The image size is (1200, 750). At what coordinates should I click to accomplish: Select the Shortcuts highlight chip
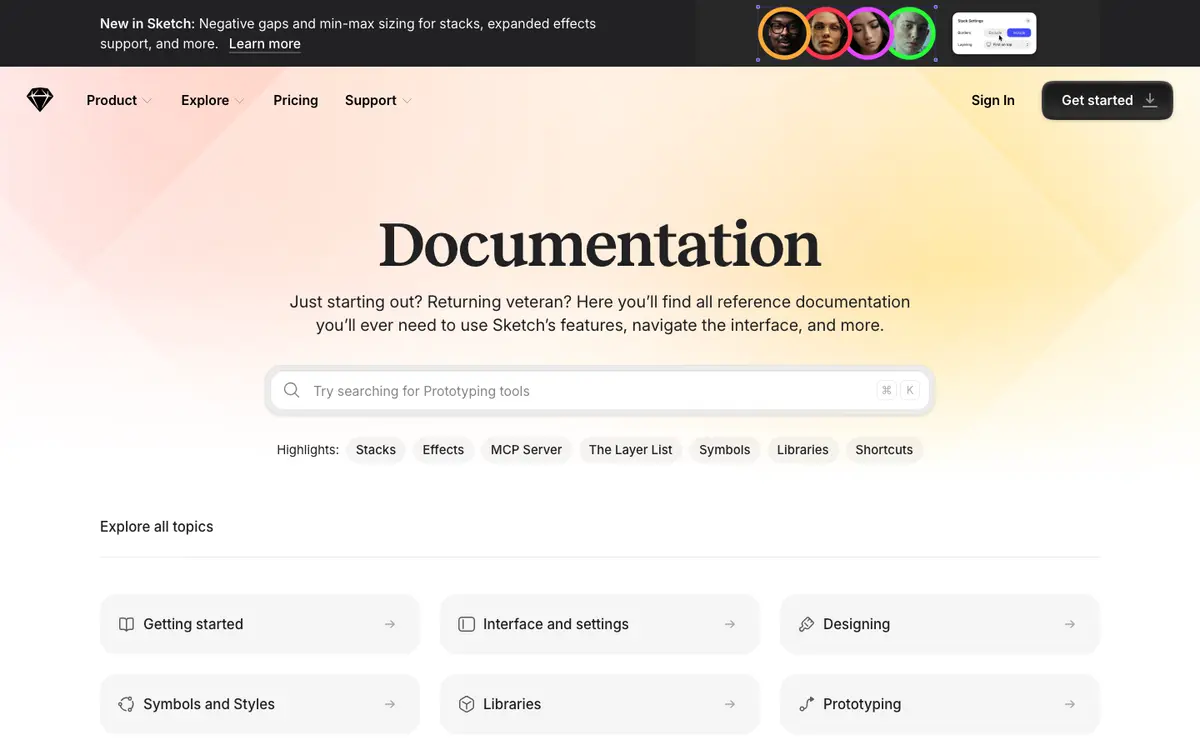(884, 450)
